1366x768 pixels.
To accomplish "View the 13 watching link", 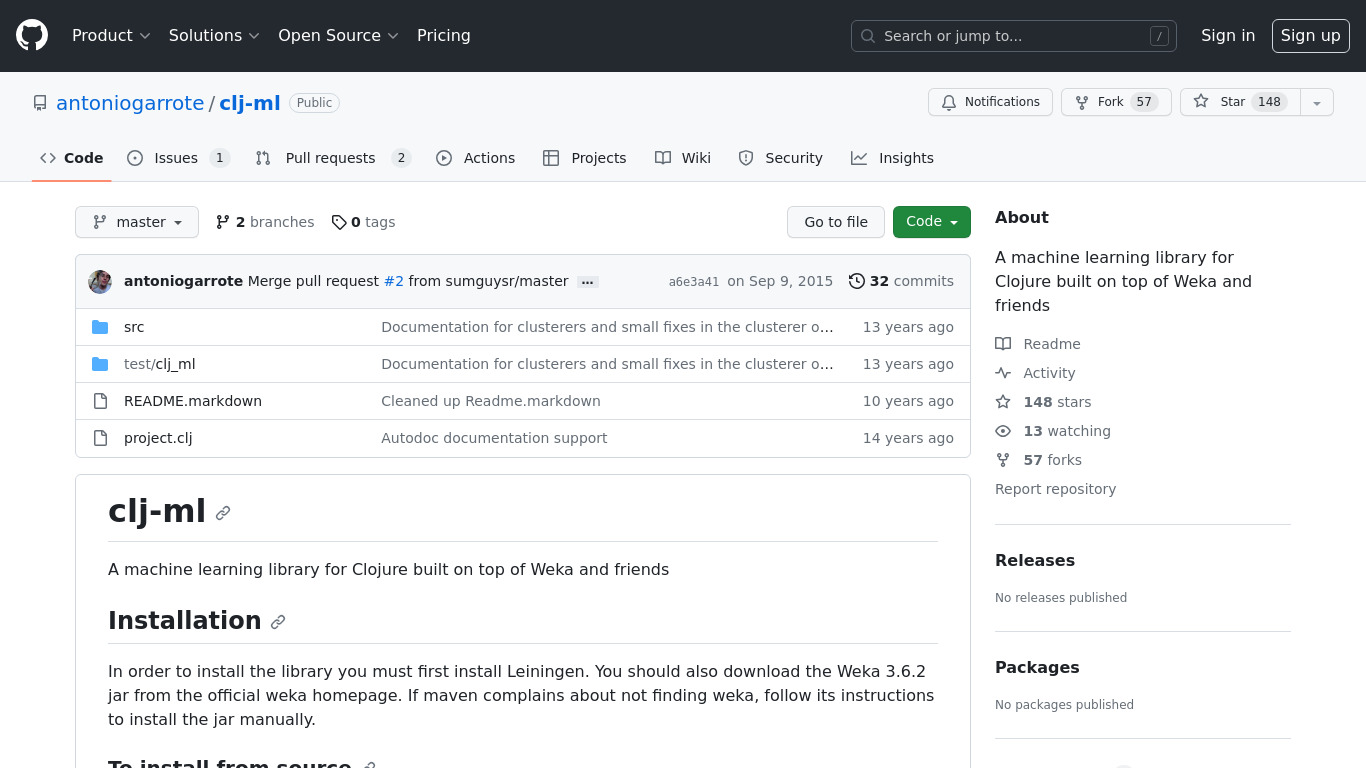I will [x=1053, y=431].
